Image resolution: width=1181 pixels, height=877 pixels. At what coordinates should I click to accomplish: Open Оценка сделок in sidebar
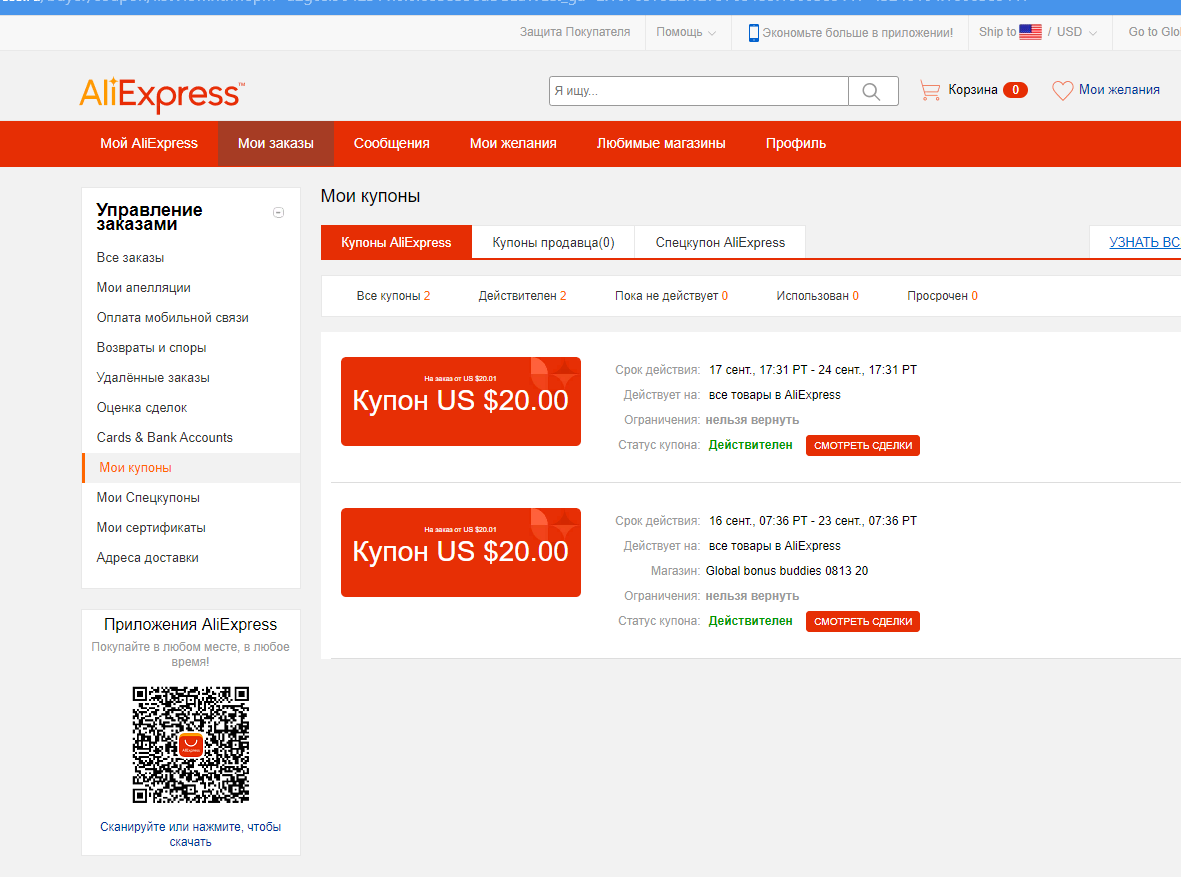tap(142, 408)
